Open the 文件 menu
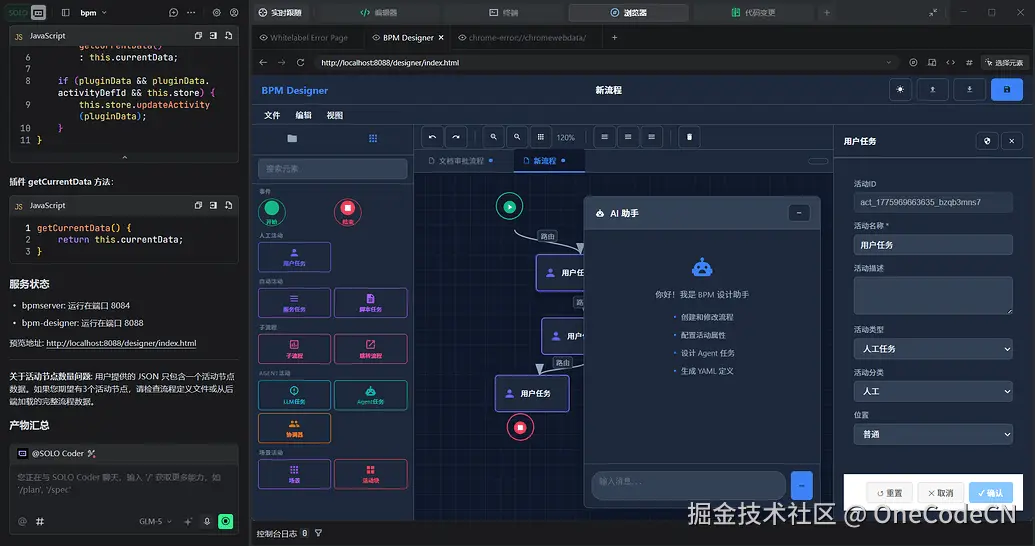Image resolution: width=1035 pixels, height=546 pixels. coord(272,116)
